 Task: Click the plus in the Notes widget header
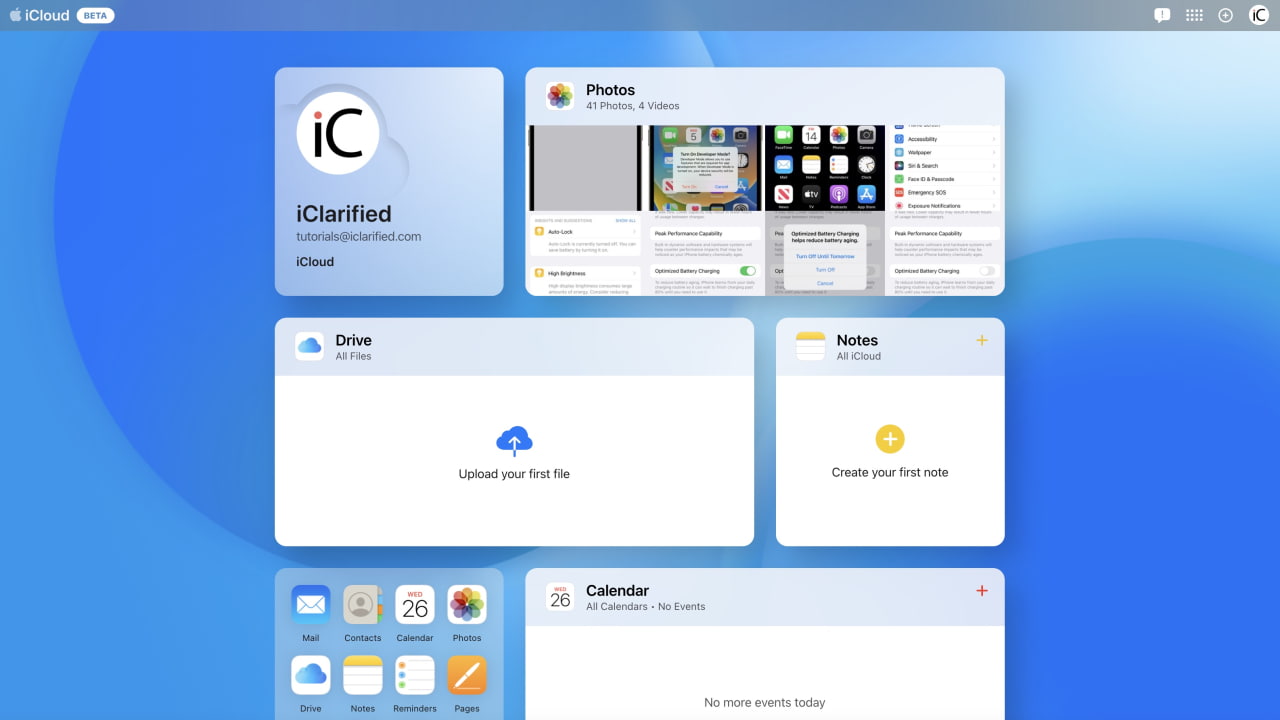[981, 340]
